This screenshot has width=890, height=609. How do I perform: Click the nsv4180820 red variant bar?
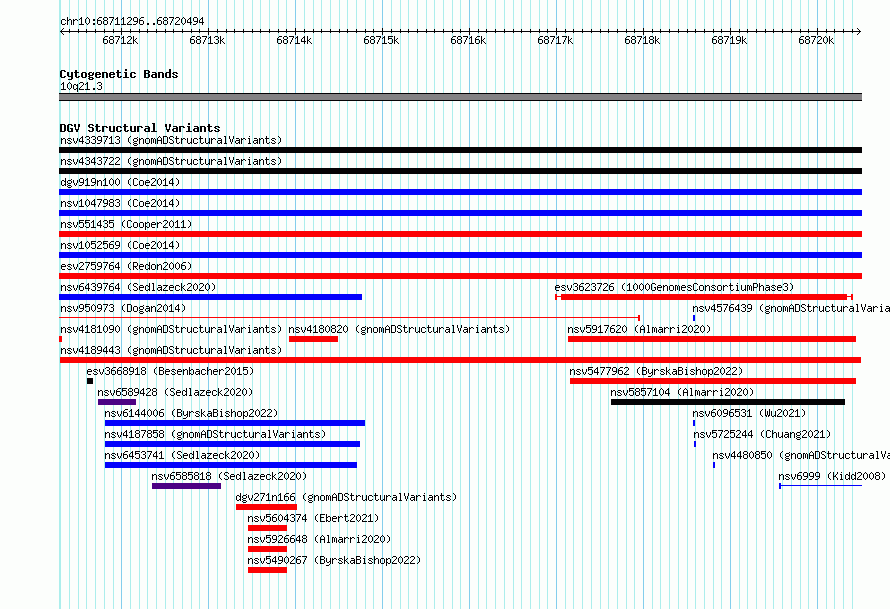pyautogui.click(x=313, y=339)
